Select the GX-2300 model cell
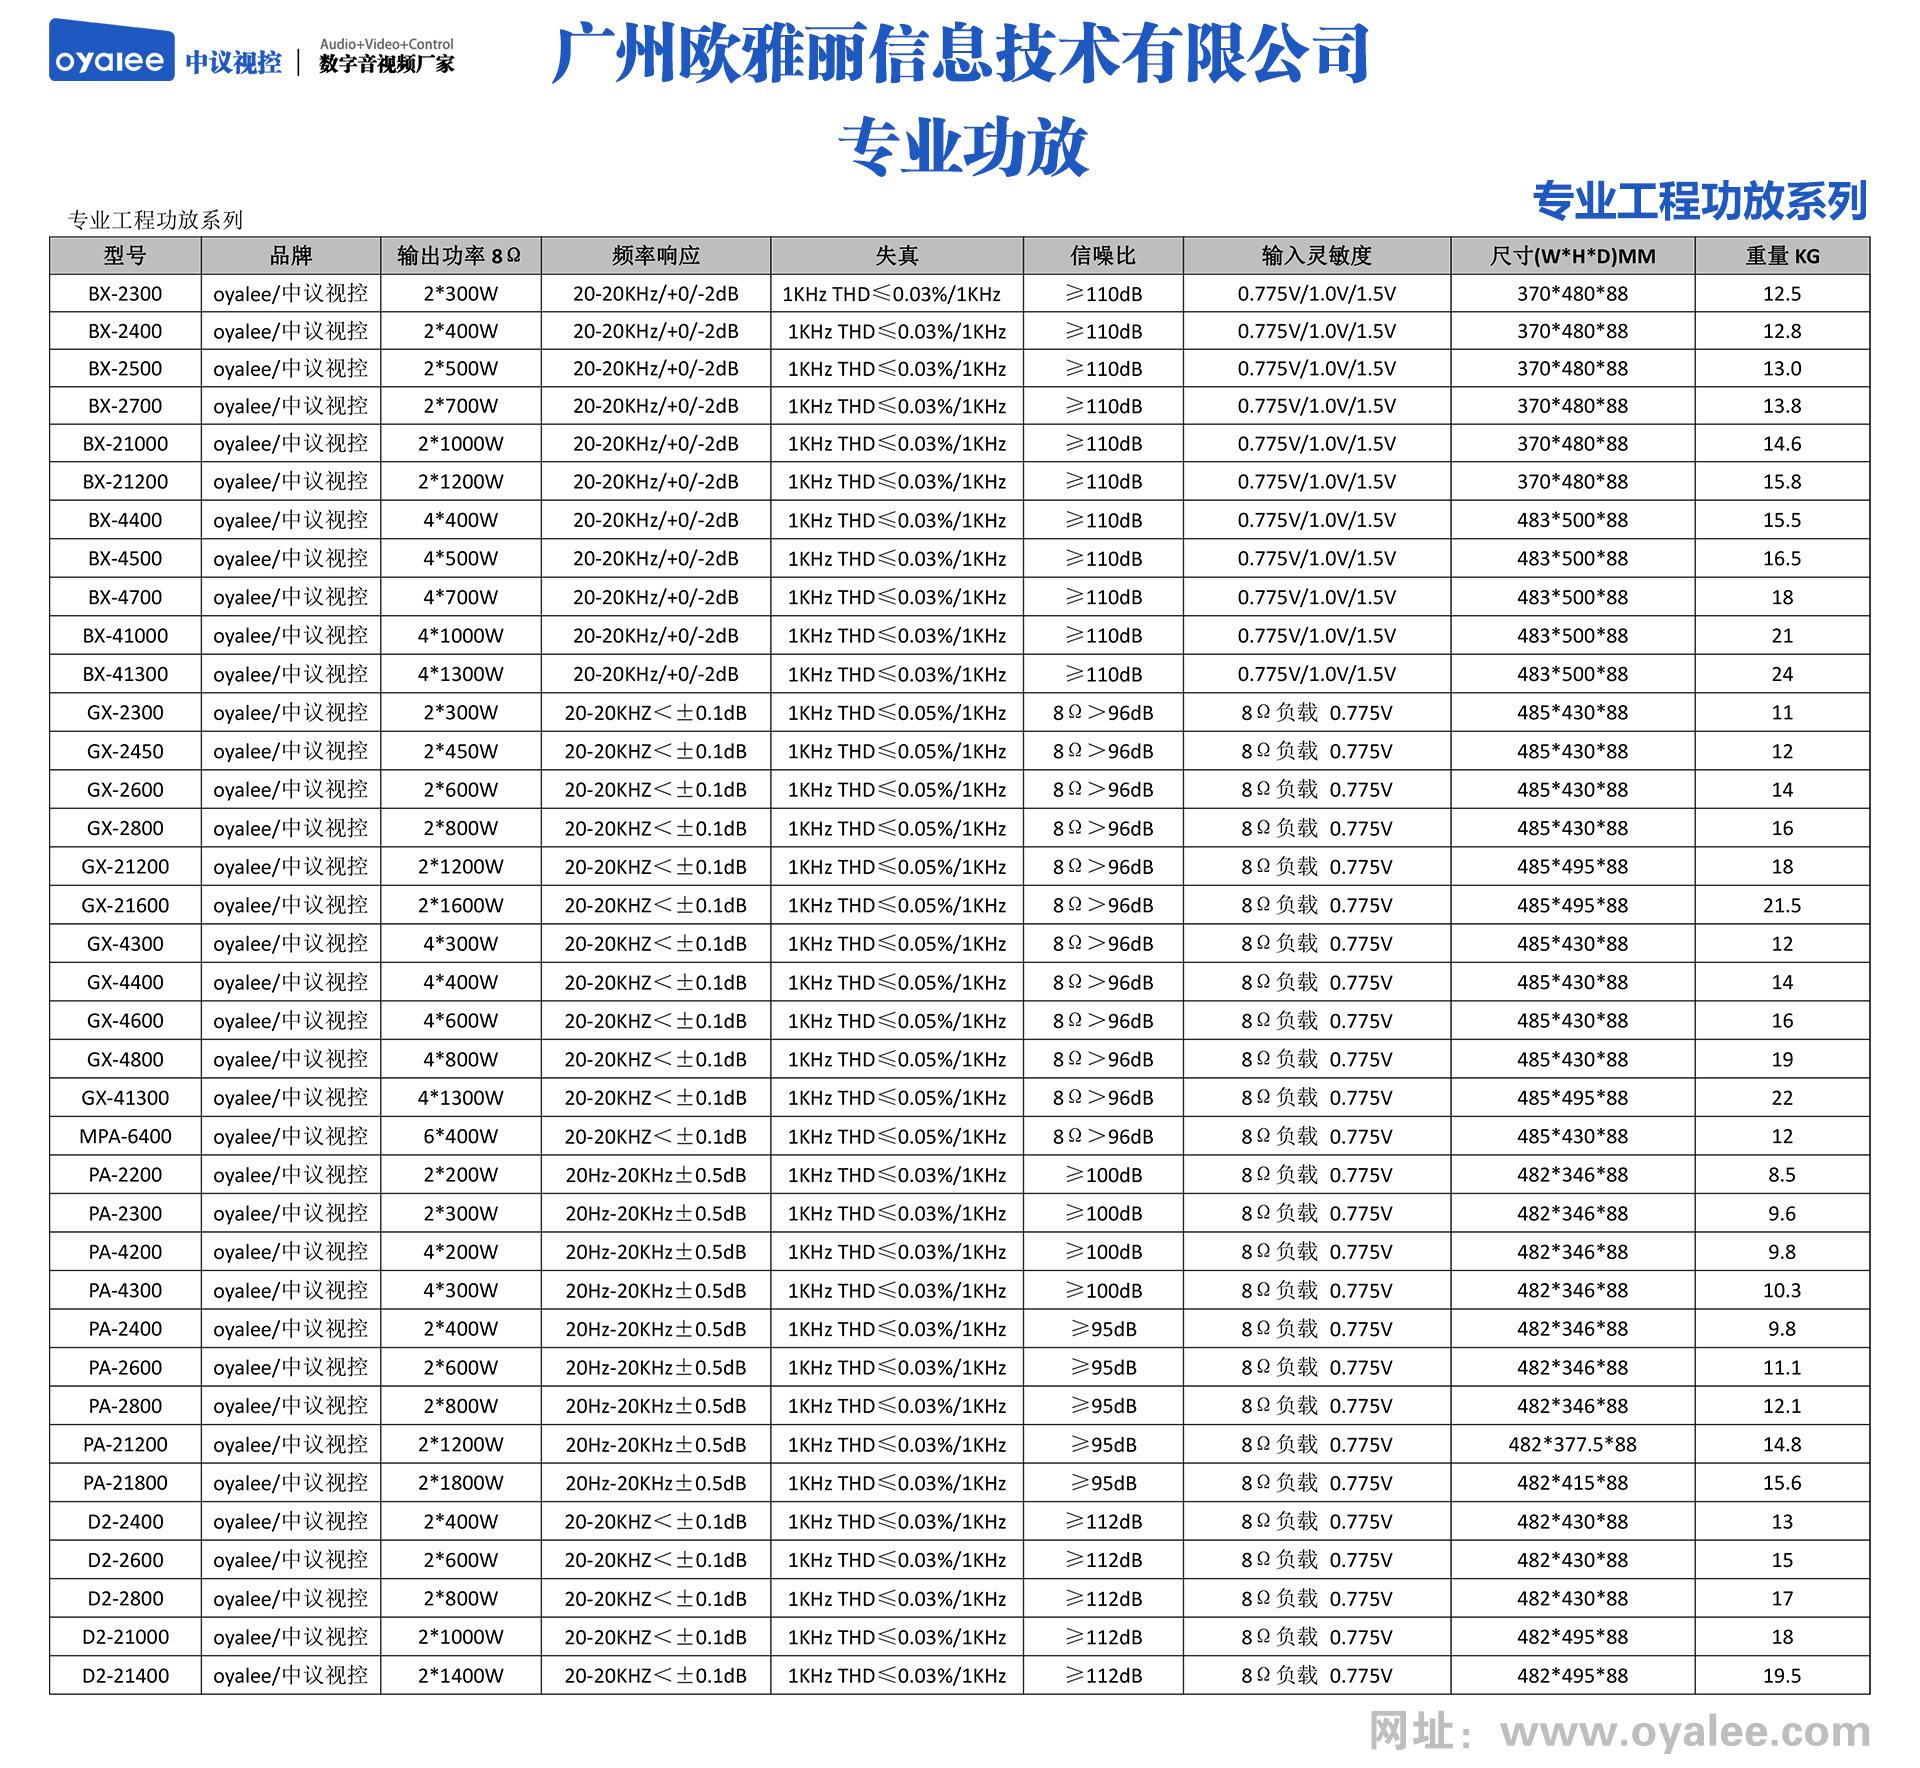The image size is (1920, 1768). pyautogui.click(x=125, y=712)
